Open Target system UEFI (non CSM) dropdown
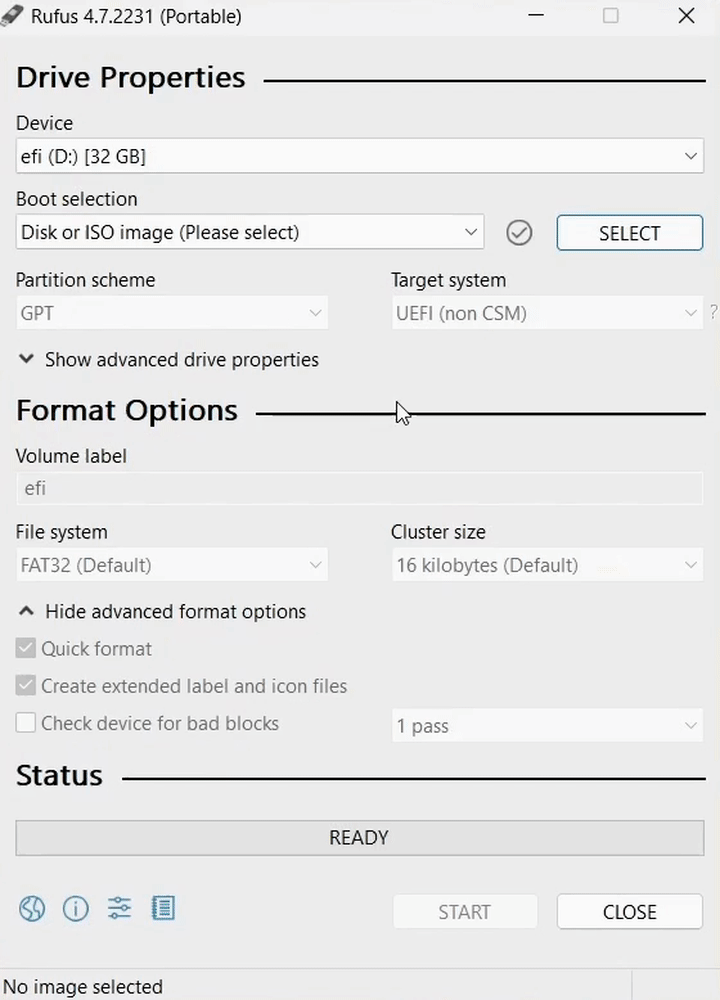The width and height of the screenshot is (720, 1000). click(x=547, y=312)
